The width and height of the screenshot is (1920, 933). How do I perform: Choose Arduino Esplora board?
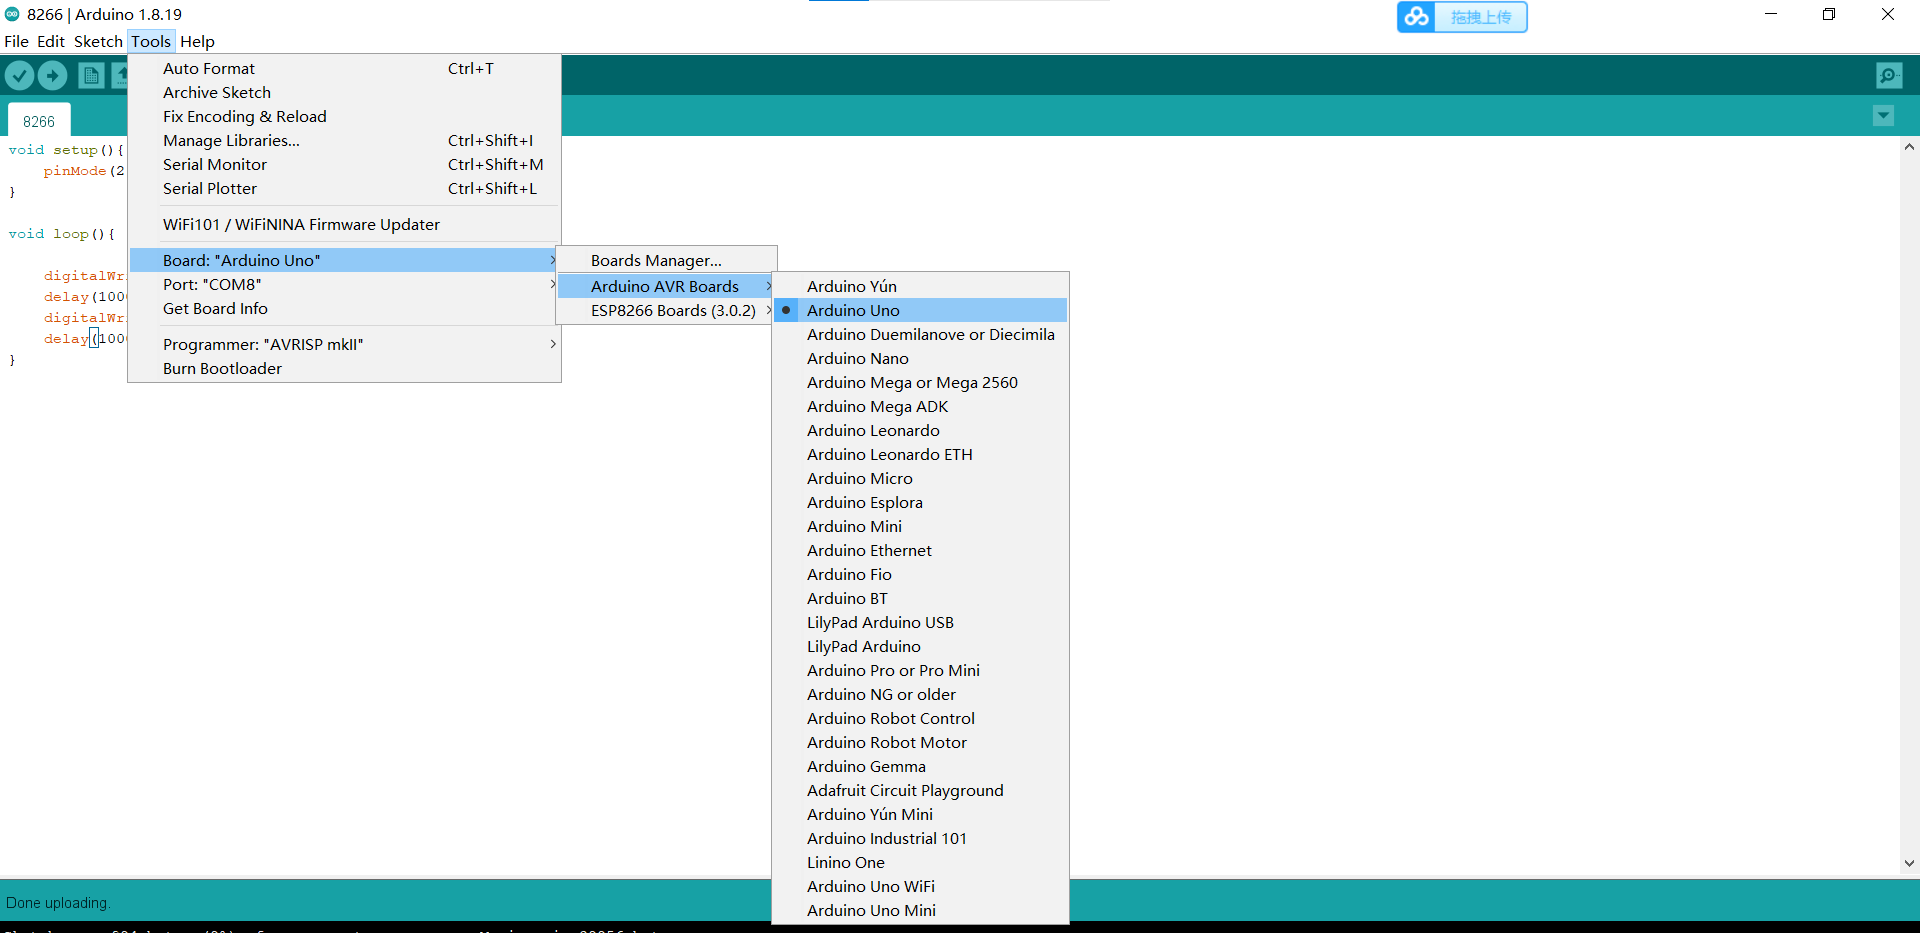click(x=920, y=502)
